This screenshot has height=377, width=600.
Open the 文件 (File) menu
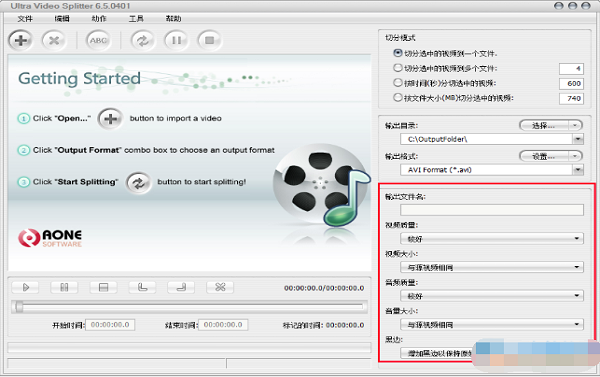[x=25, y=19]
